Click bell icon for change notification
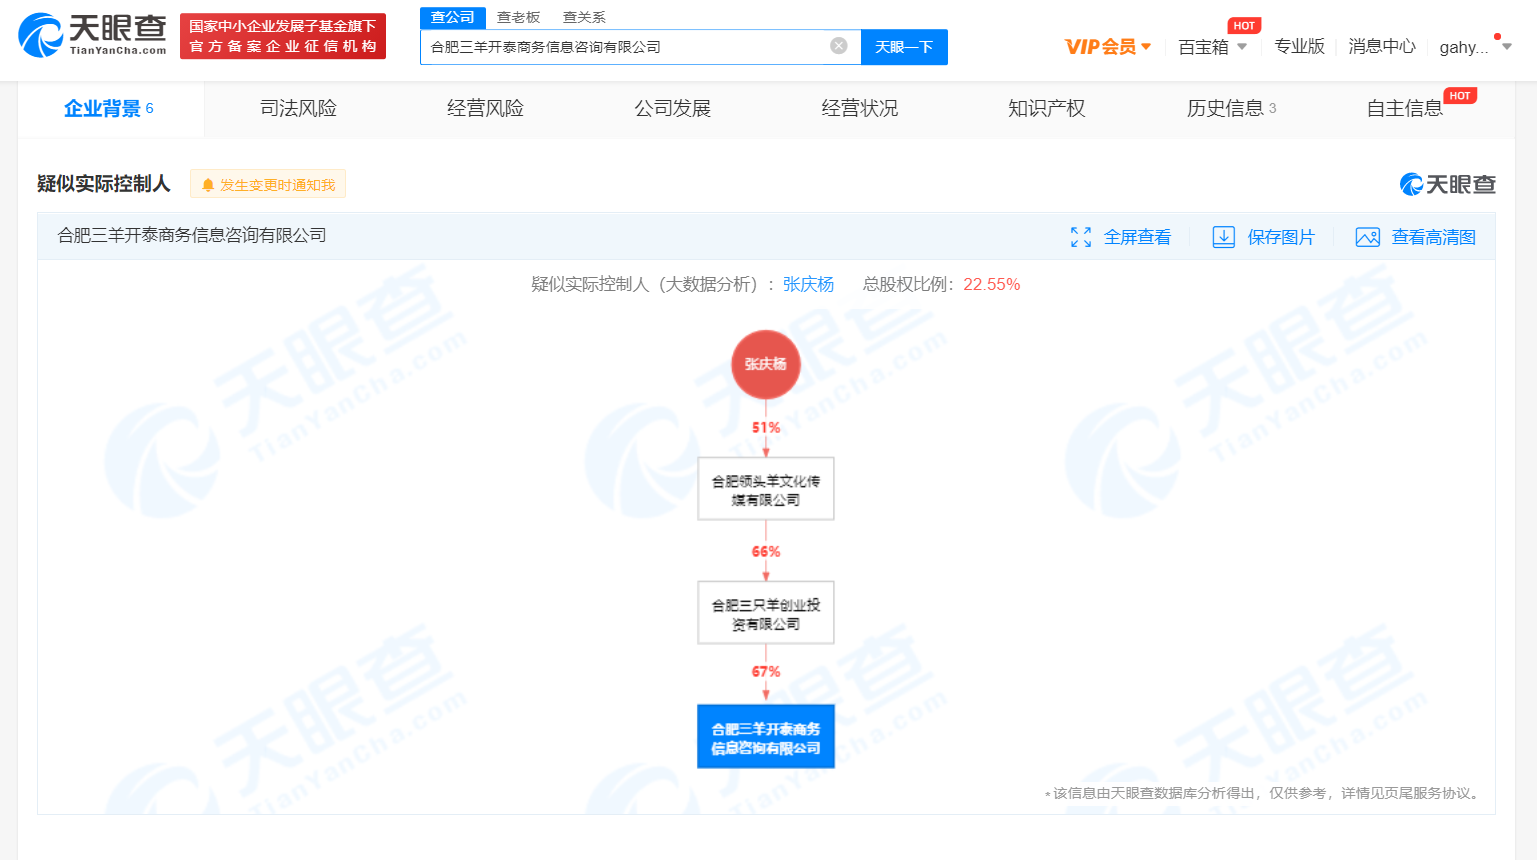Image resolution: width=1537 pixels, height=860 pixels. [208, 185]
